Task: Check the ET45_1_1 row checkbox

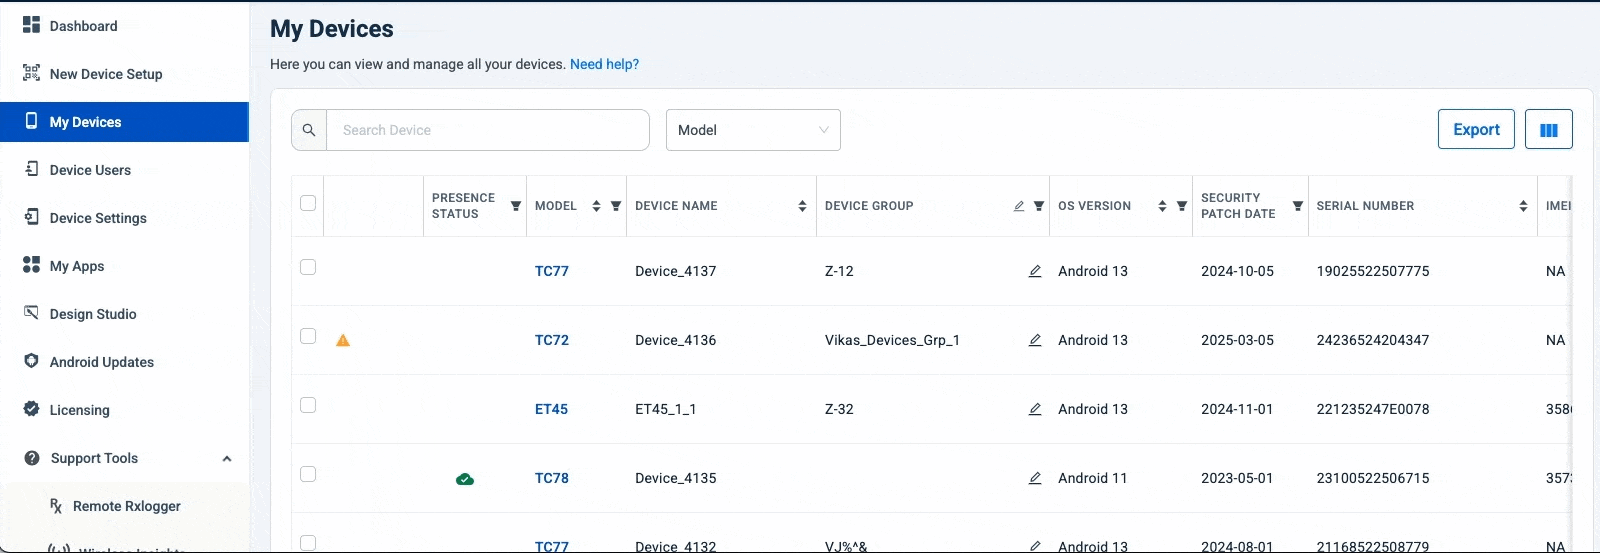Action: (x=308, y=405)
